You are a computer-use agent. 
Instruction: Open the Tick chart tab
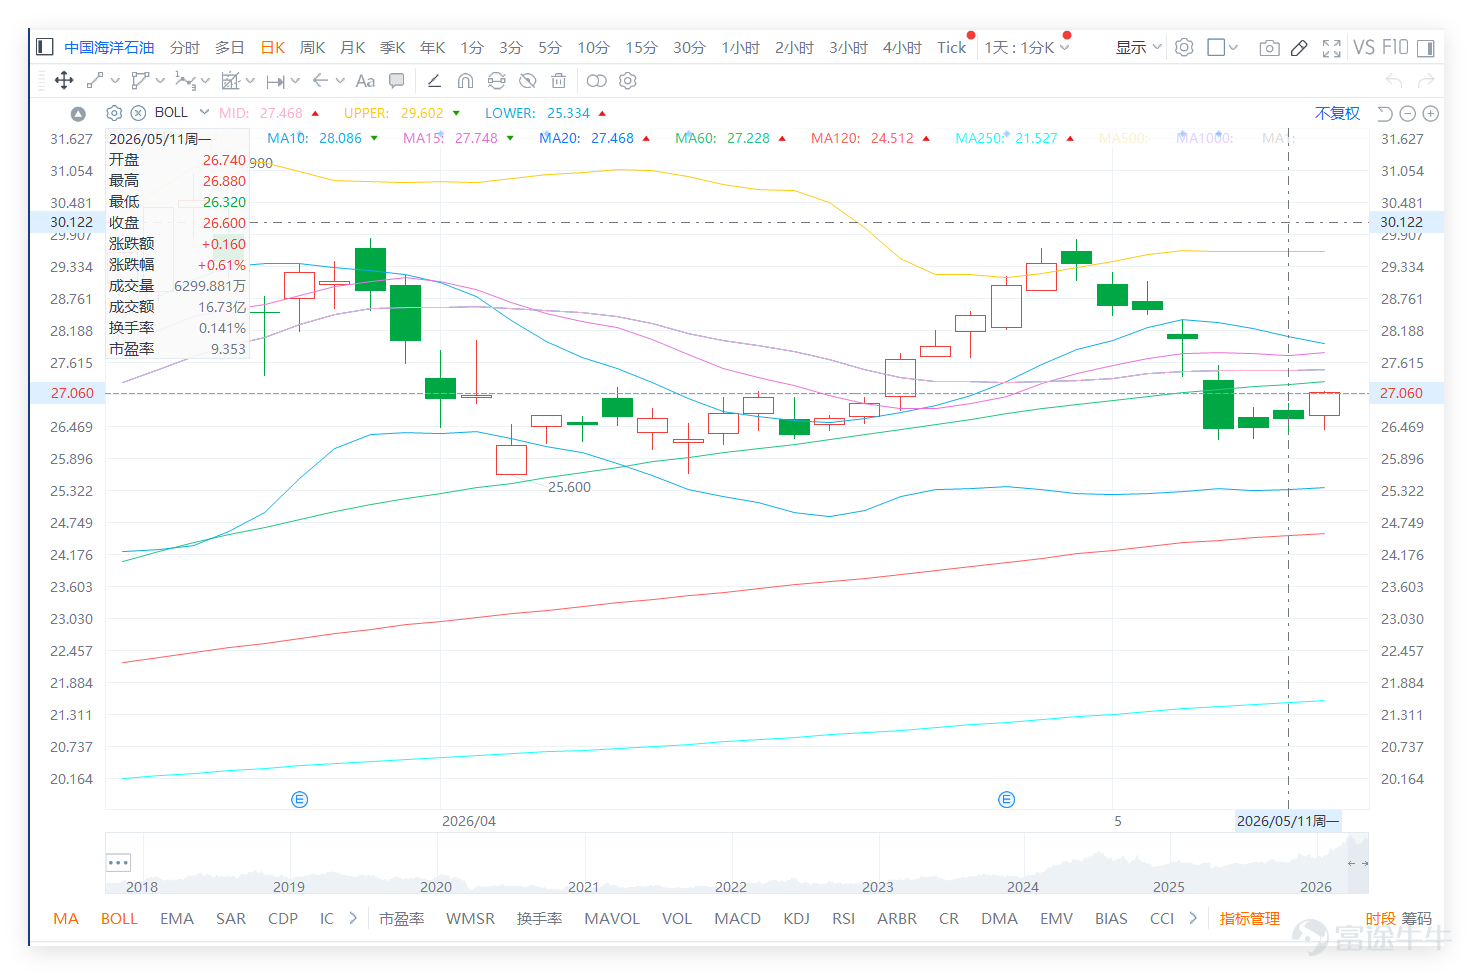[952, 47]
